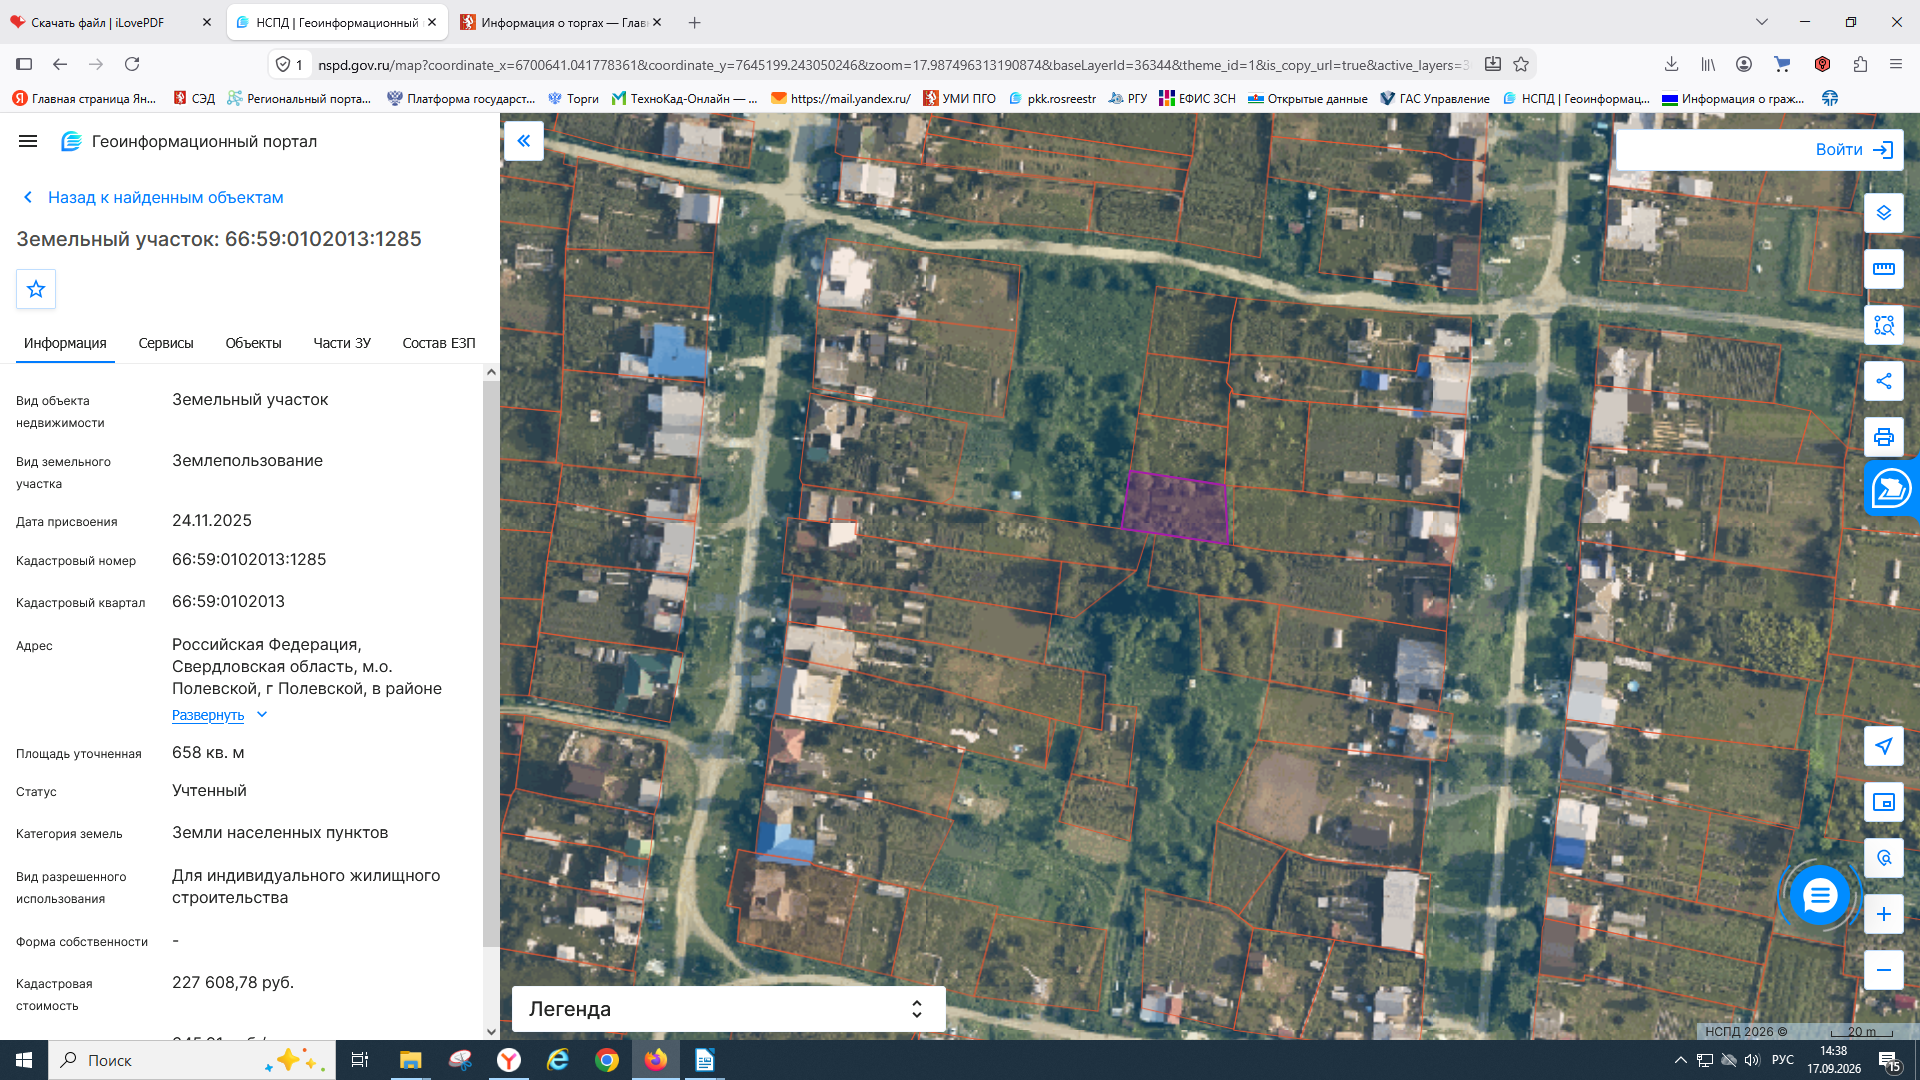Switch to the Информация tab
The image size is (1920, 1080).
click(x=65, y=343)
